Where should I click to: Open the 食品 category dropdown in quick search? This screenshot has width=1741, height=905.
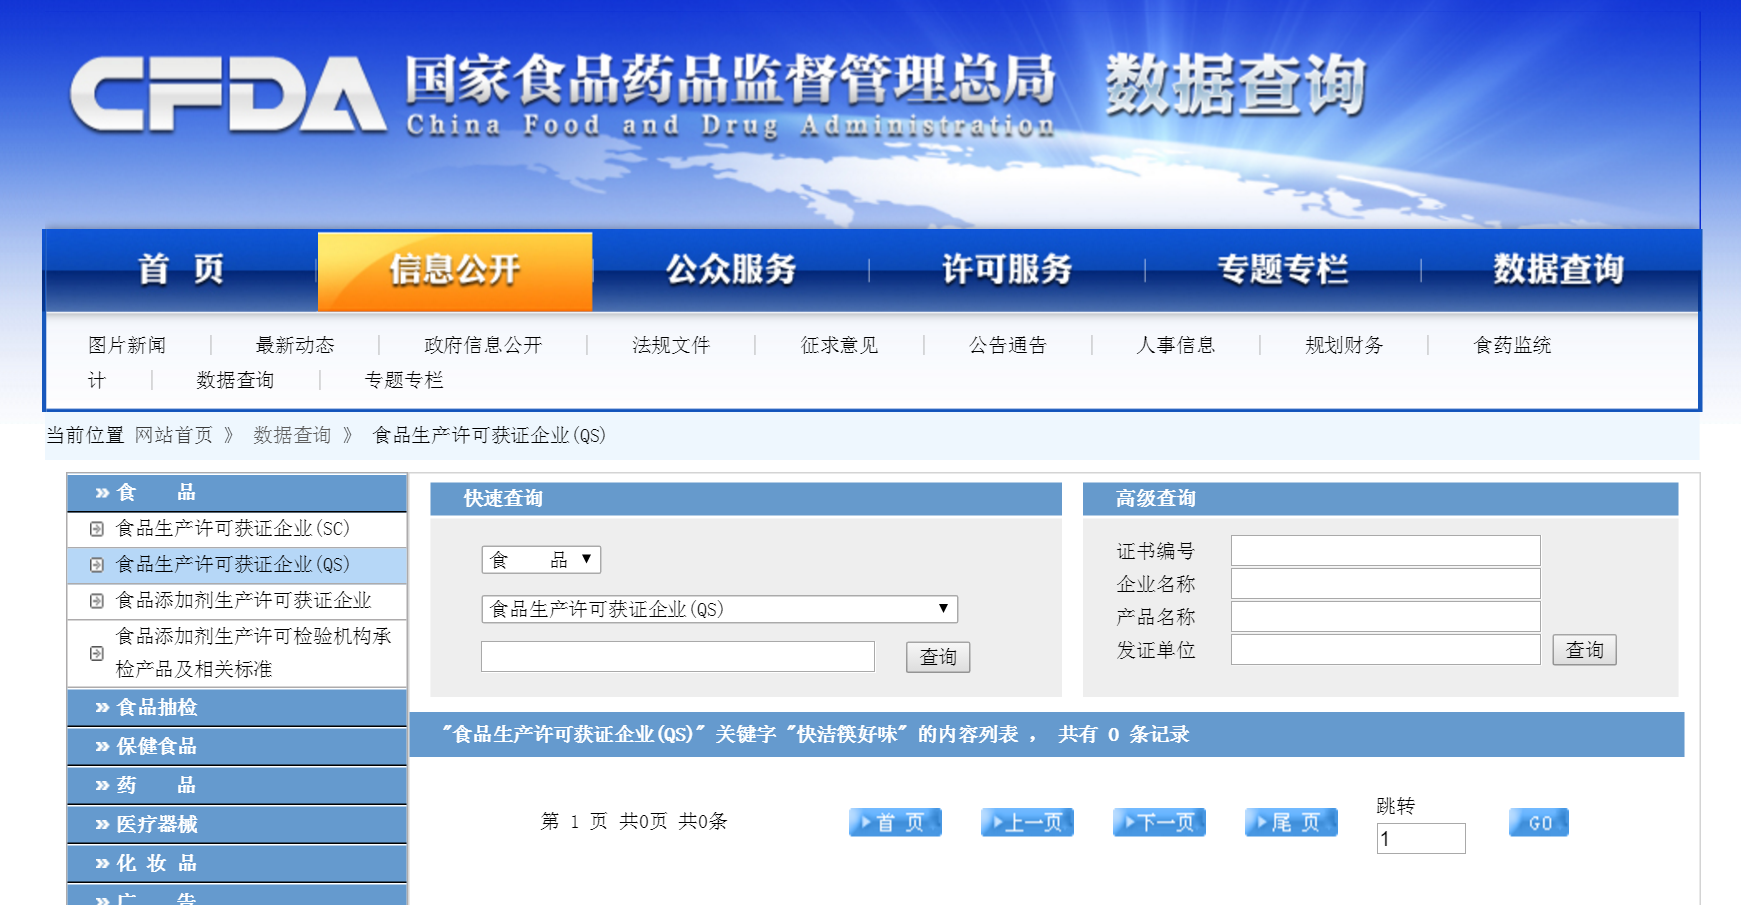pos(541,560)
